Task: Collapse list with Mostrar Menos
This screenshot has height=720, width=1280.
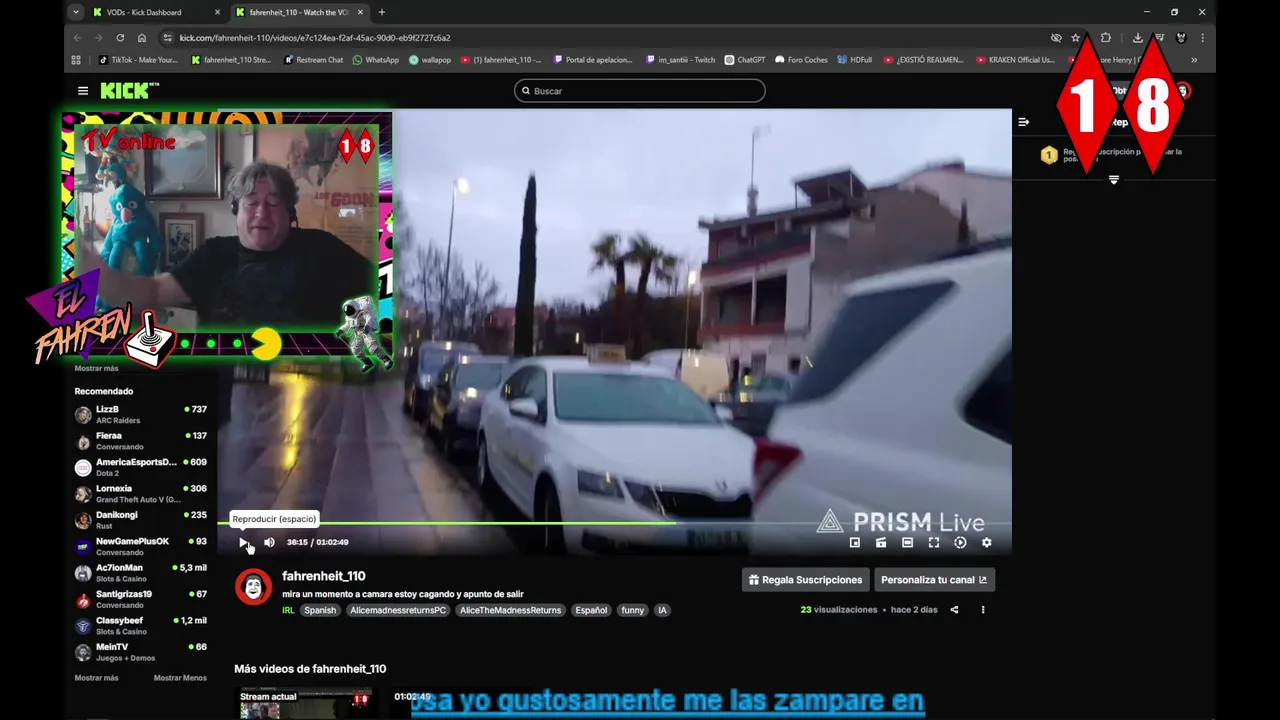Action: coord(180,678)
